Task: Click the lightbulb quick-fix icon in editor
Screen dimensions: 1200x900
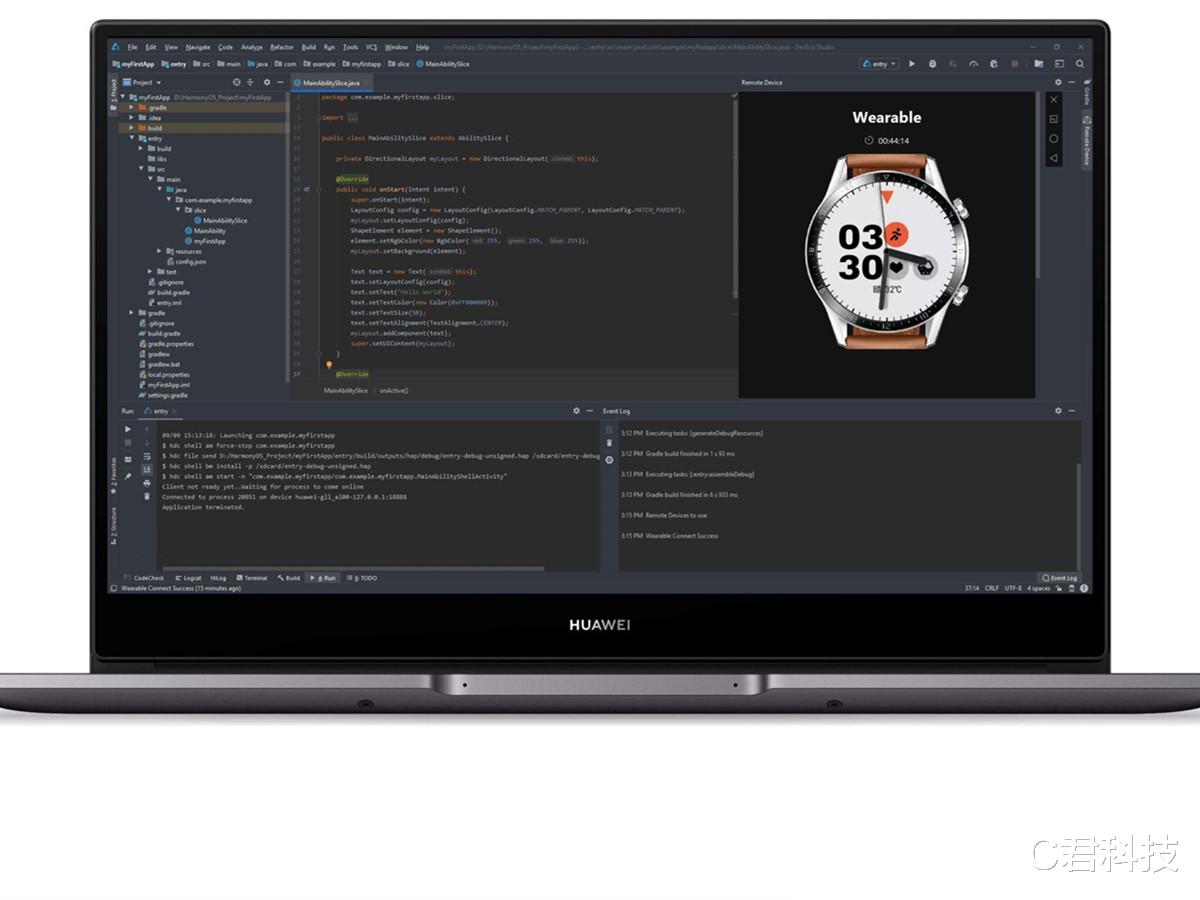Action: (329, 365)
